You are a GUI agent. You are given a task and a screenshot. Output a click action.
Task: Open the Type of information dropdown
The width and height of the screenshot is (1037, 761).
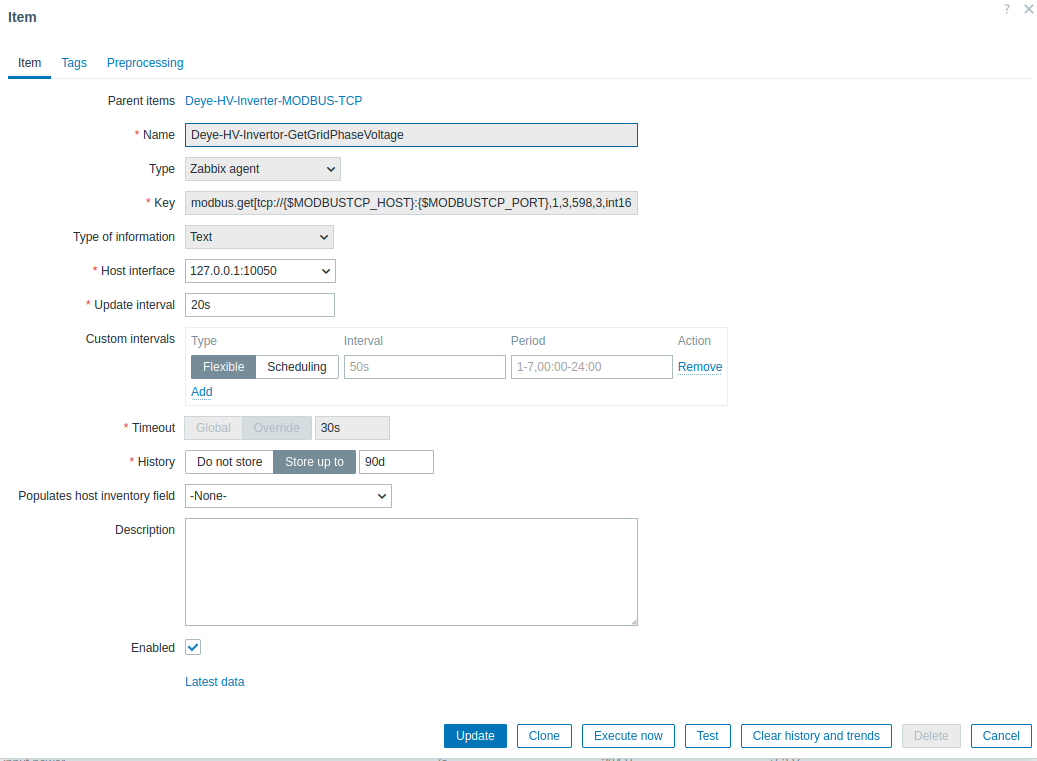pyautogui.click(x=259, y=237)
